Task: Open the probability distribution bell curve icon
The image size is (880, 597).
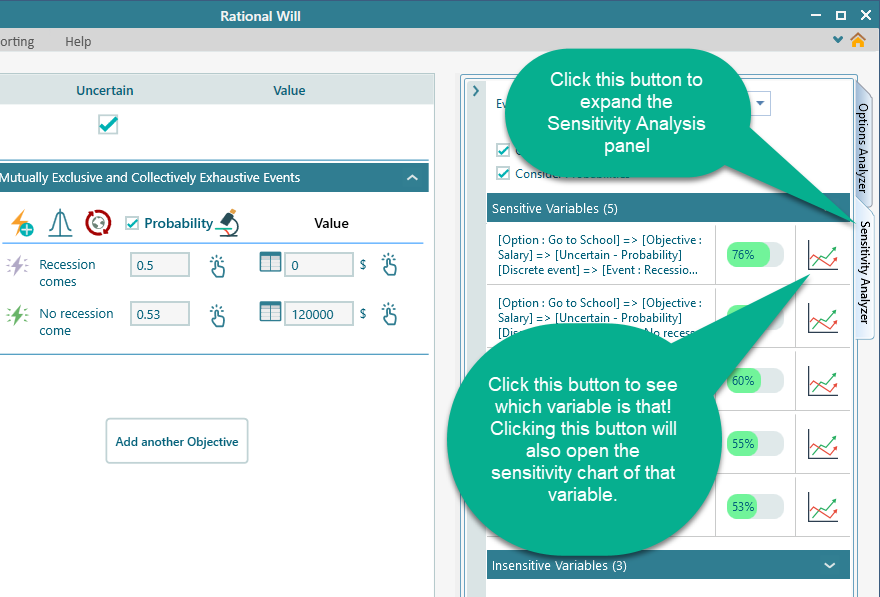Action: (x=61, y=222)
